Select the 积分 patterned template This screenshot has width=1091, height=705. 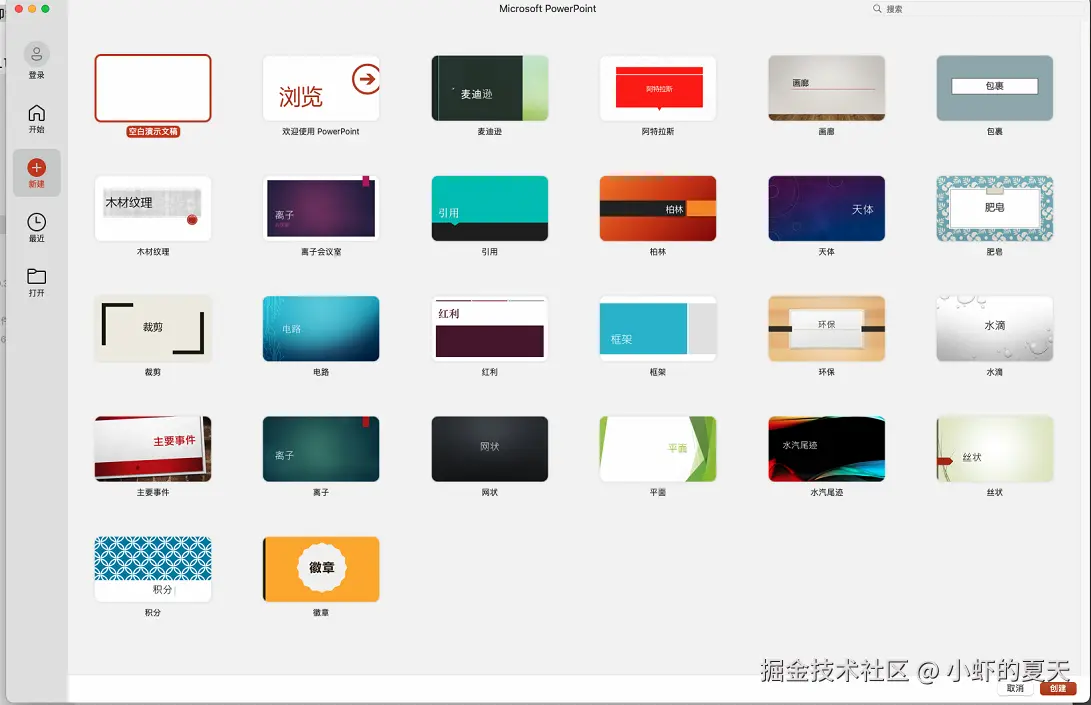(153, 569)
